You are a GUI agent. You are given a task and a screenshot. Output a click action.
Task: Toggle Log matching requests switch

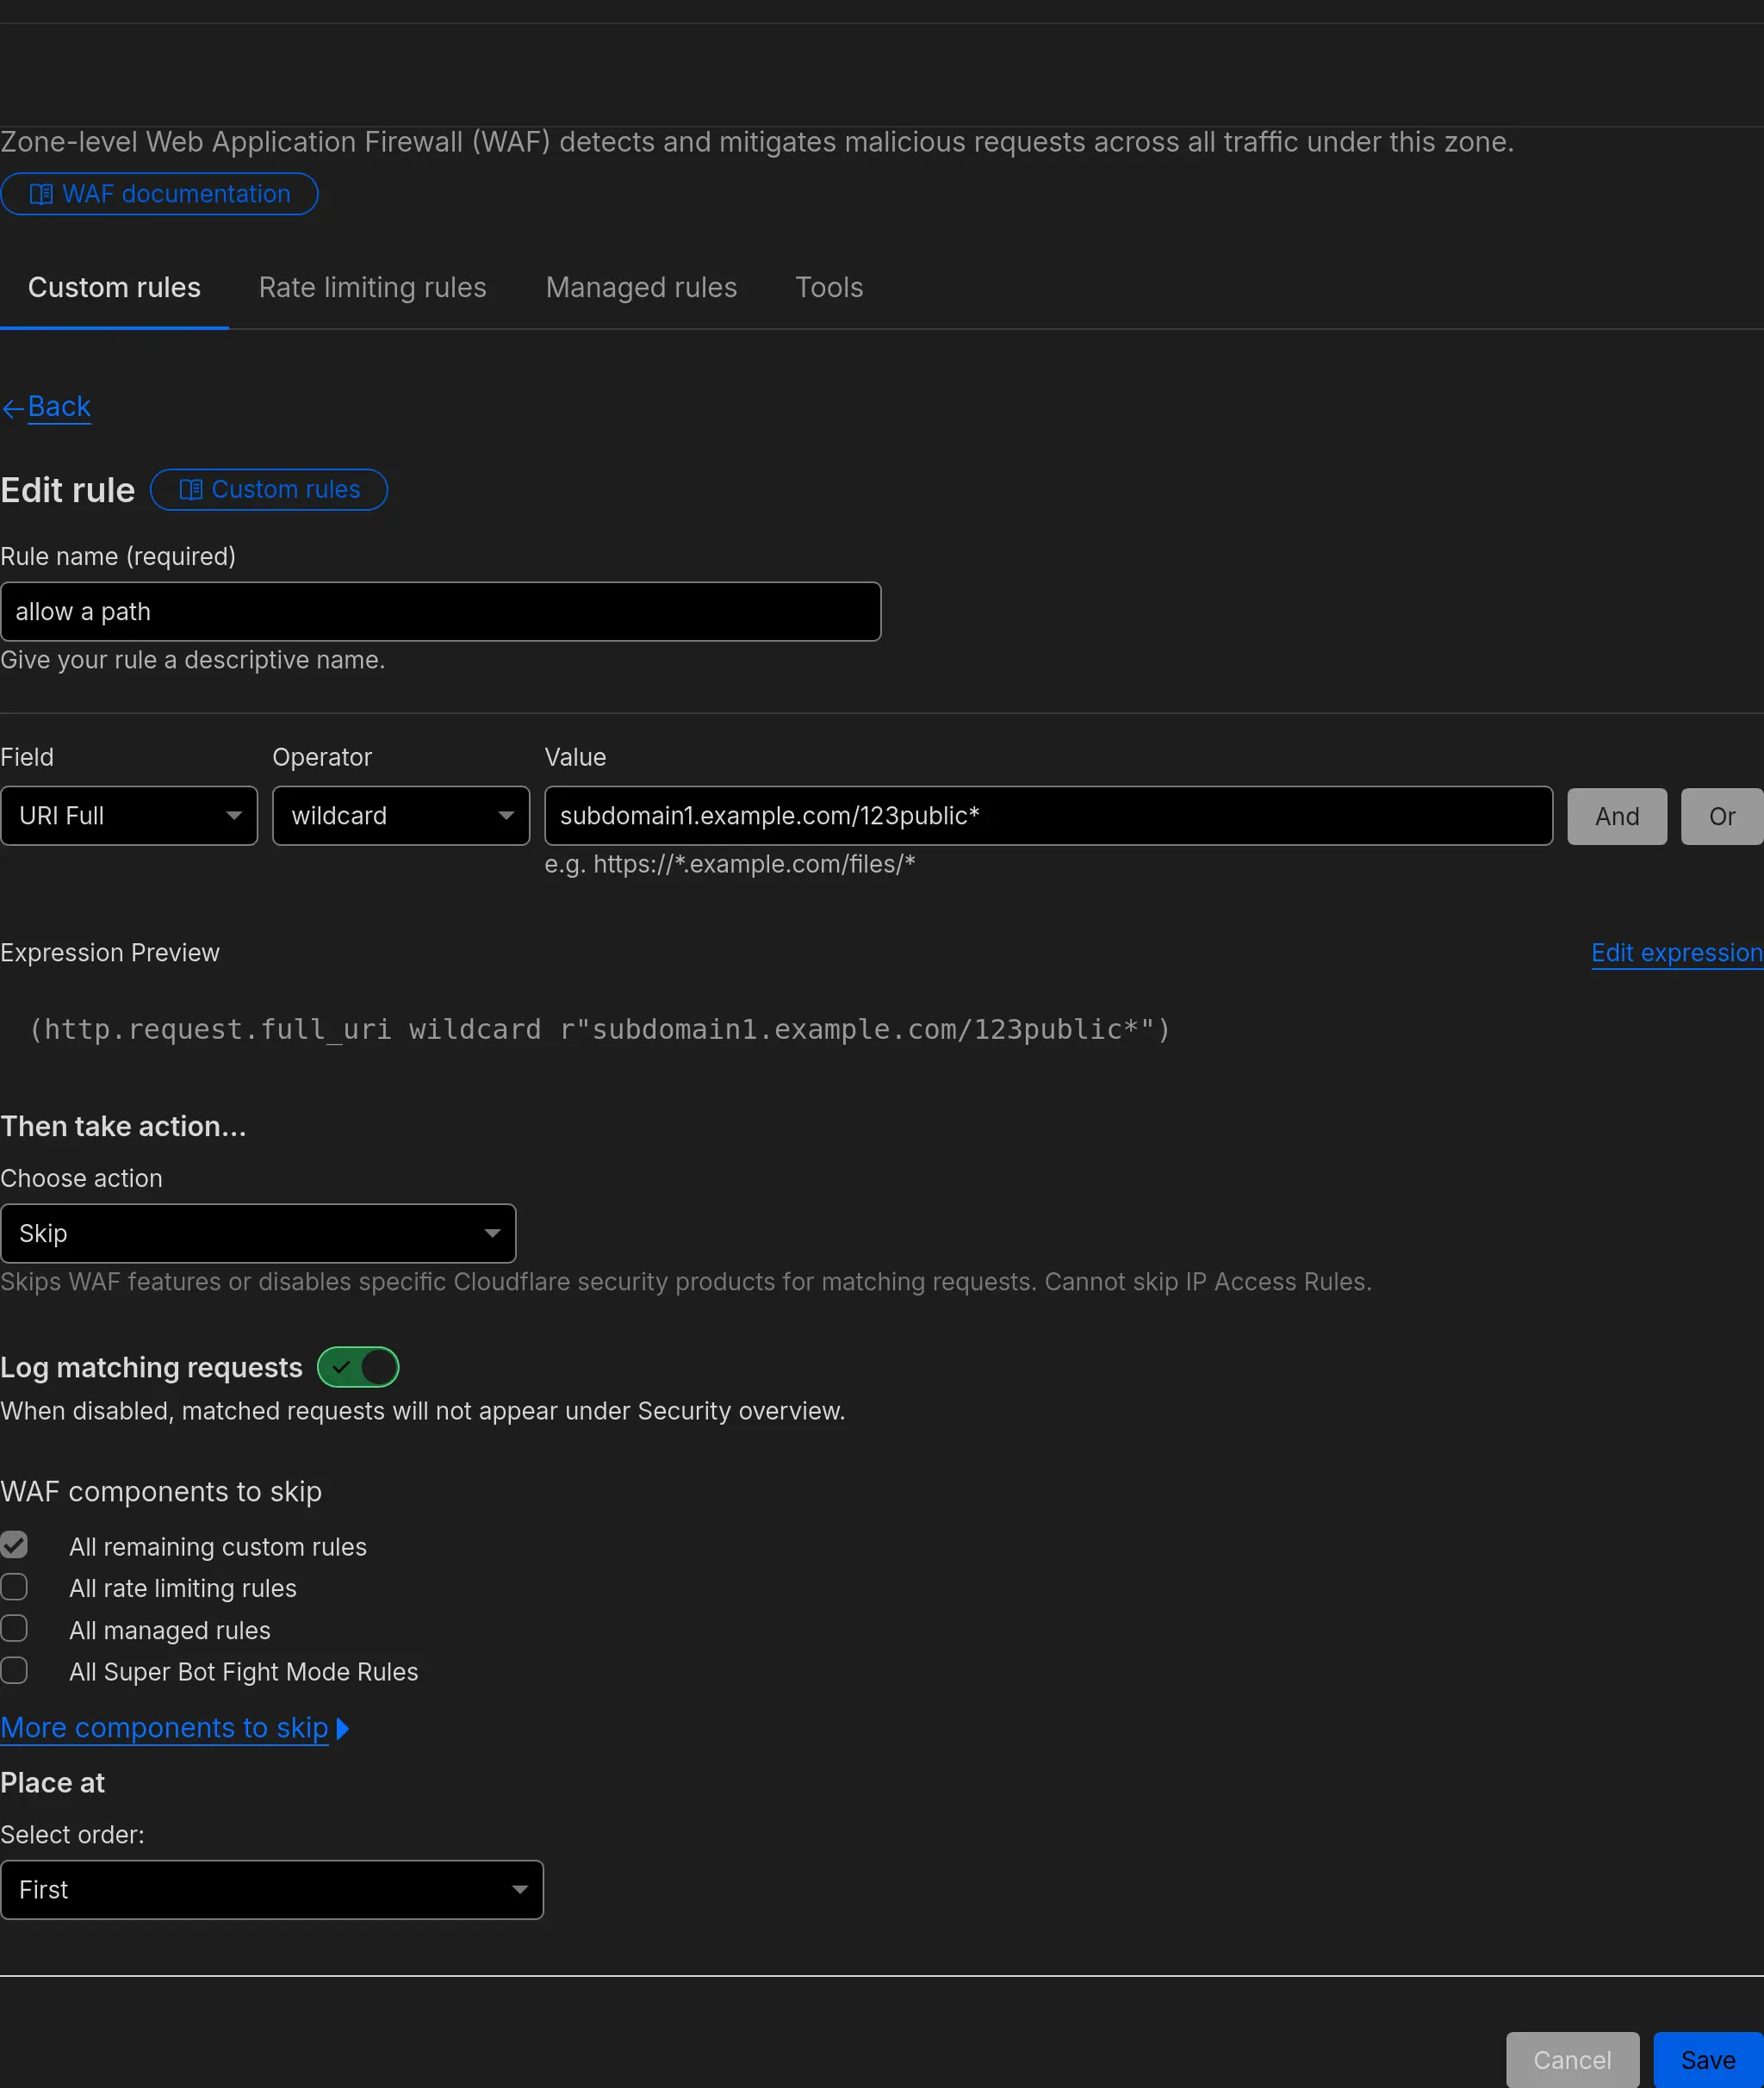[x=358, y=1367]
